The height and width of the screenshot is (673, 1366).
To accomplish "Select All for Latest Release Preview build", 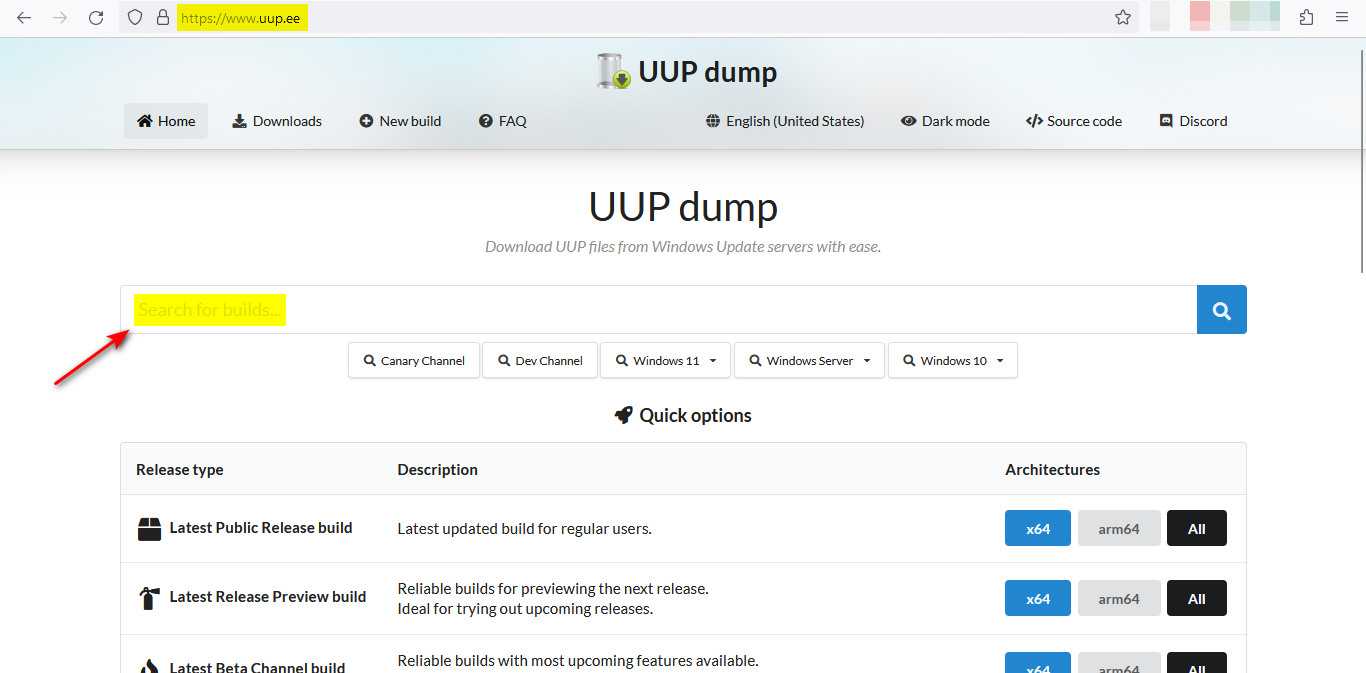I will (x=1197, y=599).
